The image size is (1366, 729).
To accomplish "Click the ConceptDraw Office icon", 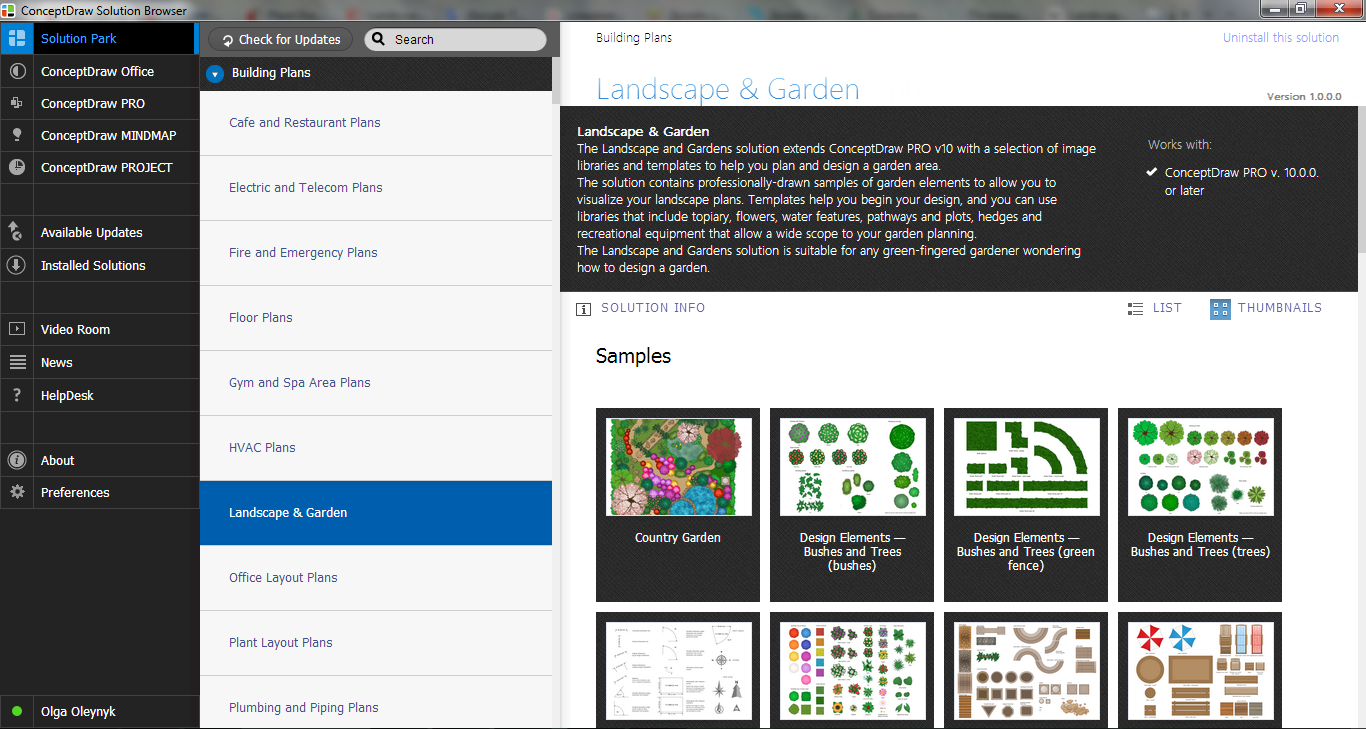I will [16, 71].
